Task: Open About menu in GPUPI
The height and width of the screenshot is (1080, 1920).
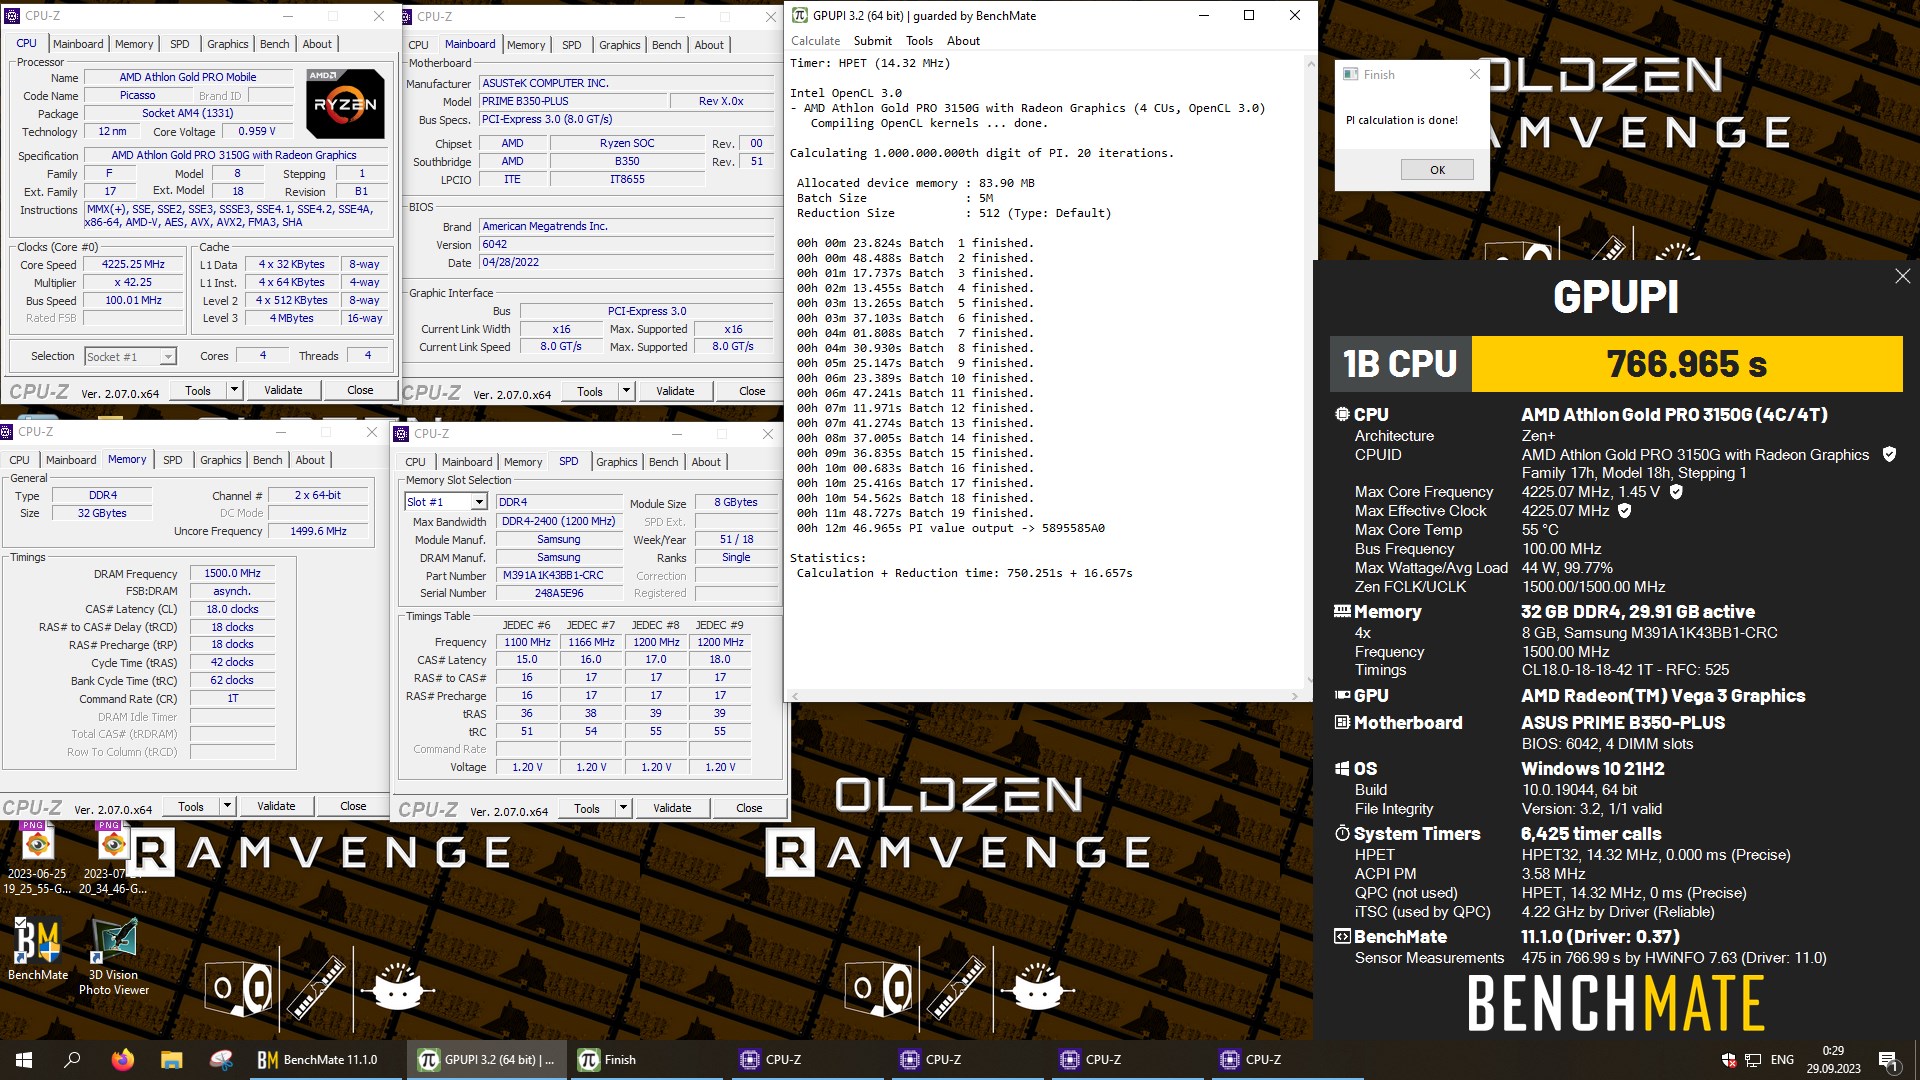Action: 963,41
